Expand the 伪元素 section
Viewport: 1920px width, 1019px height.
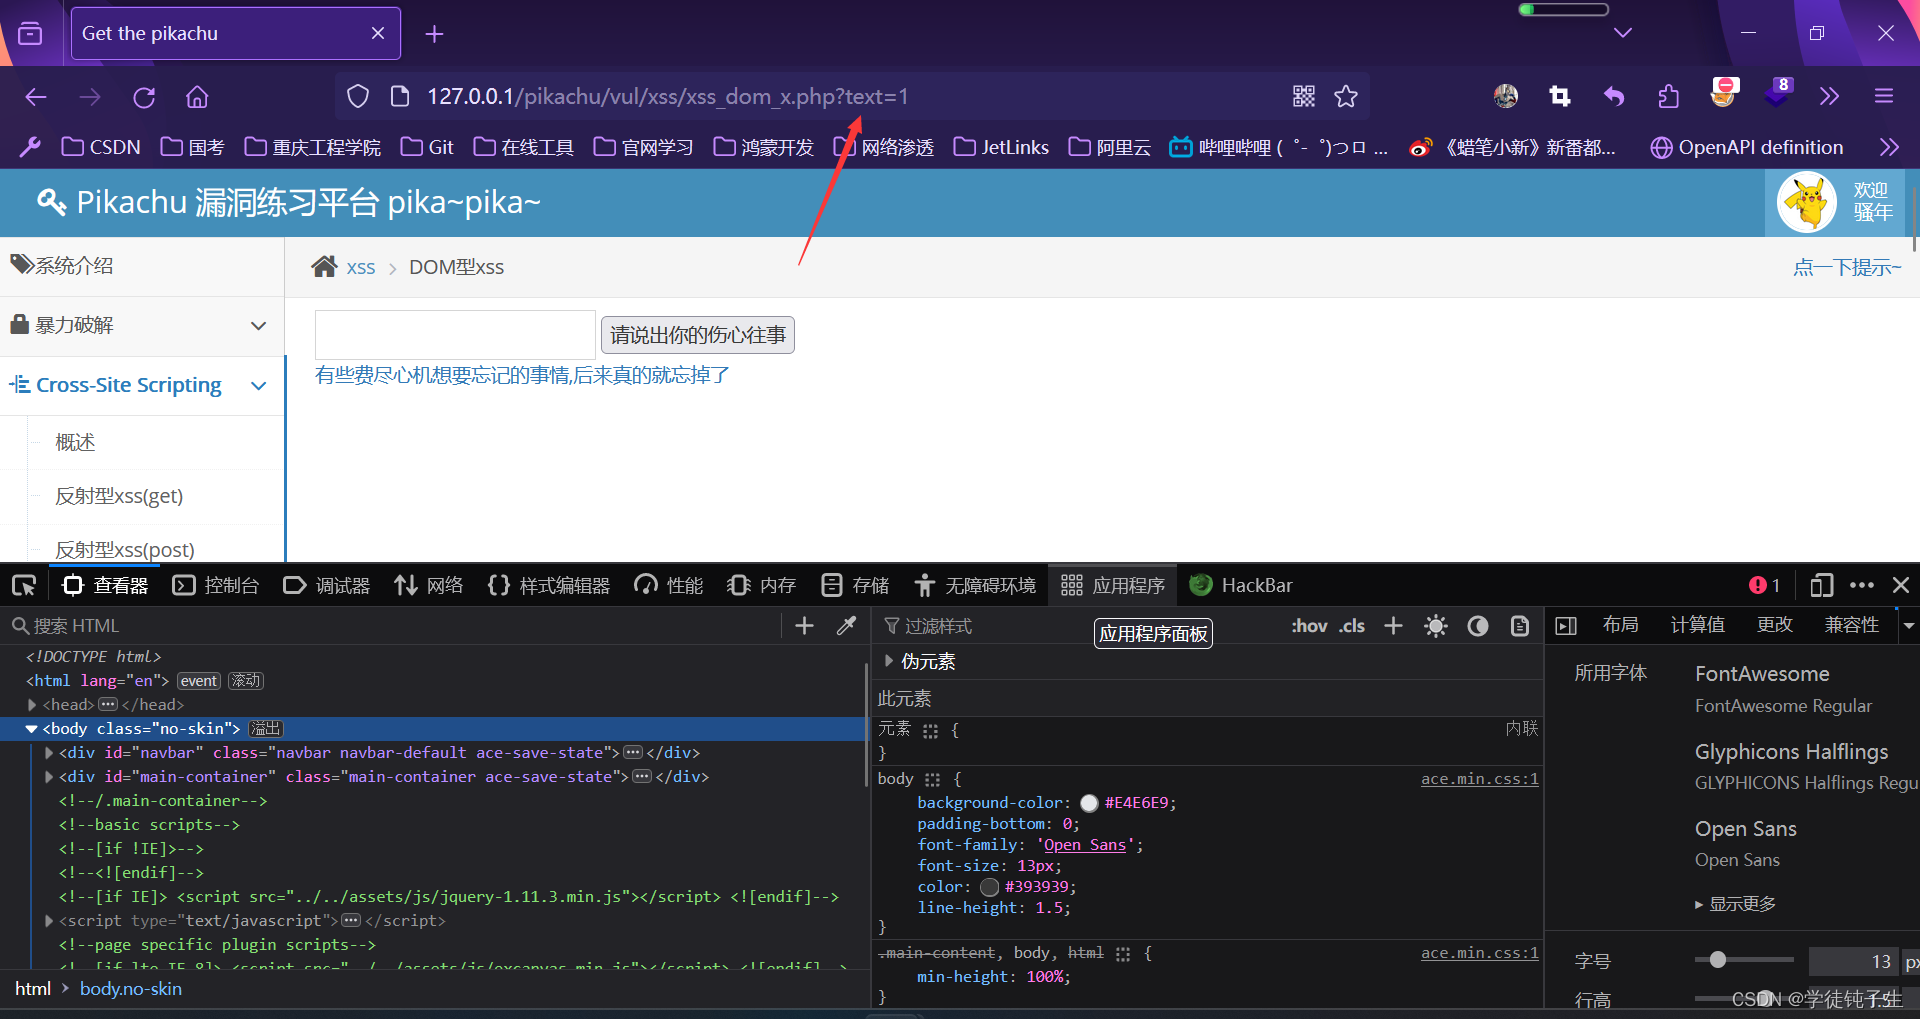[x=889, y=661]
